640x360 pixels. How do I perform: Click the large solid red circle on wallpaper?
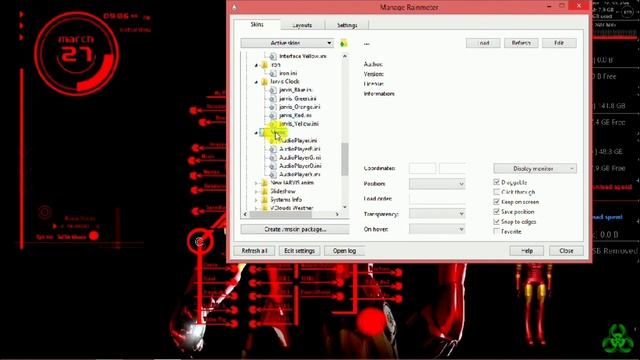point(371,322)
